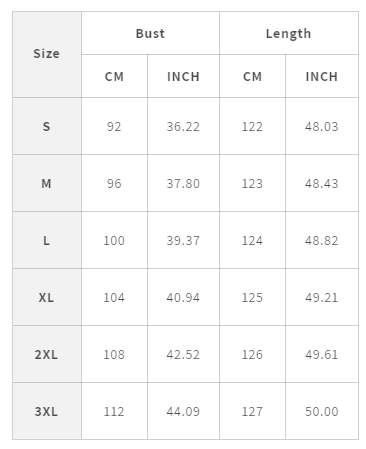Screen dimensions: 366x449
Task: Click the 124 cm length cell
Action: 252,240
